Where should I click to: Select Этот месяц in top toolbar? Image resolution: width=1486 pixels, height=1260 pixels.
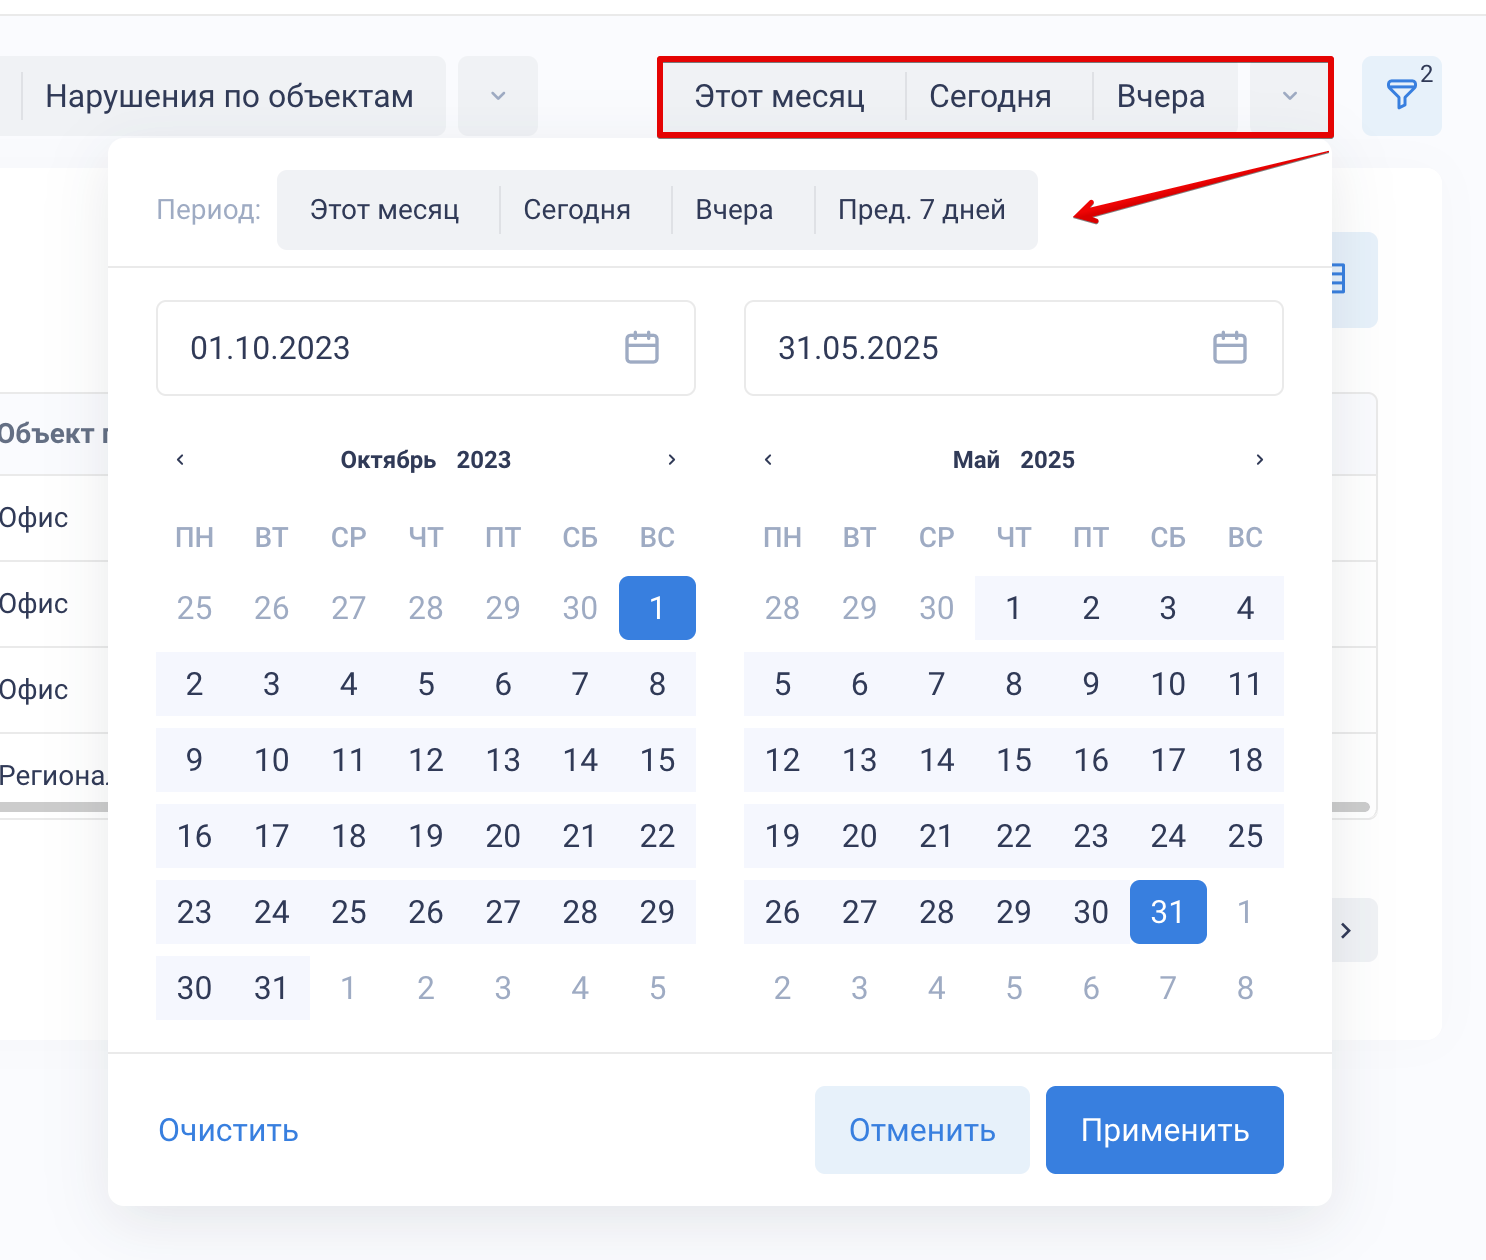[780, 96]
